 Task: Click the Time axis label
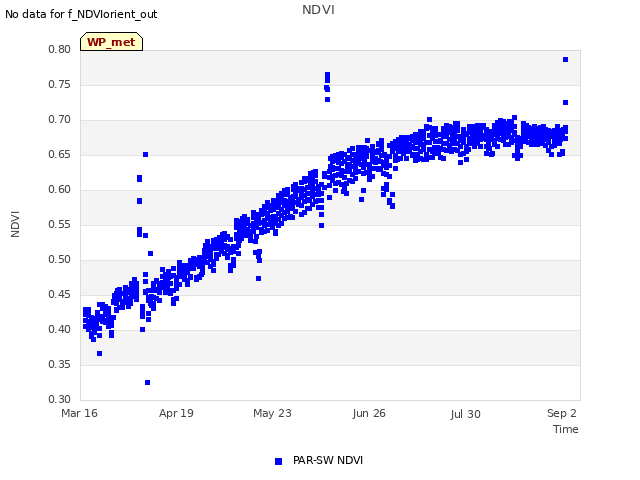[566, 429]
